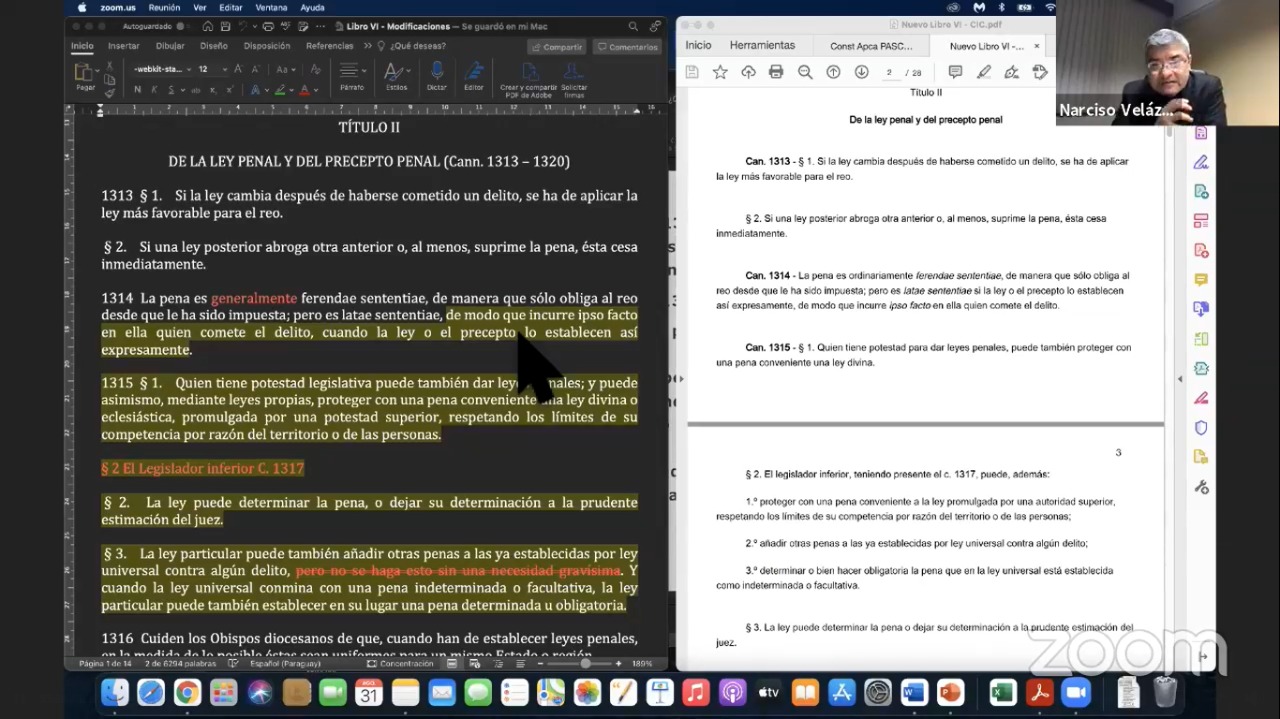Screen dimensions: 1280x719
Task: Expand the font size dropdown showing 12
Action: (224, 69)
